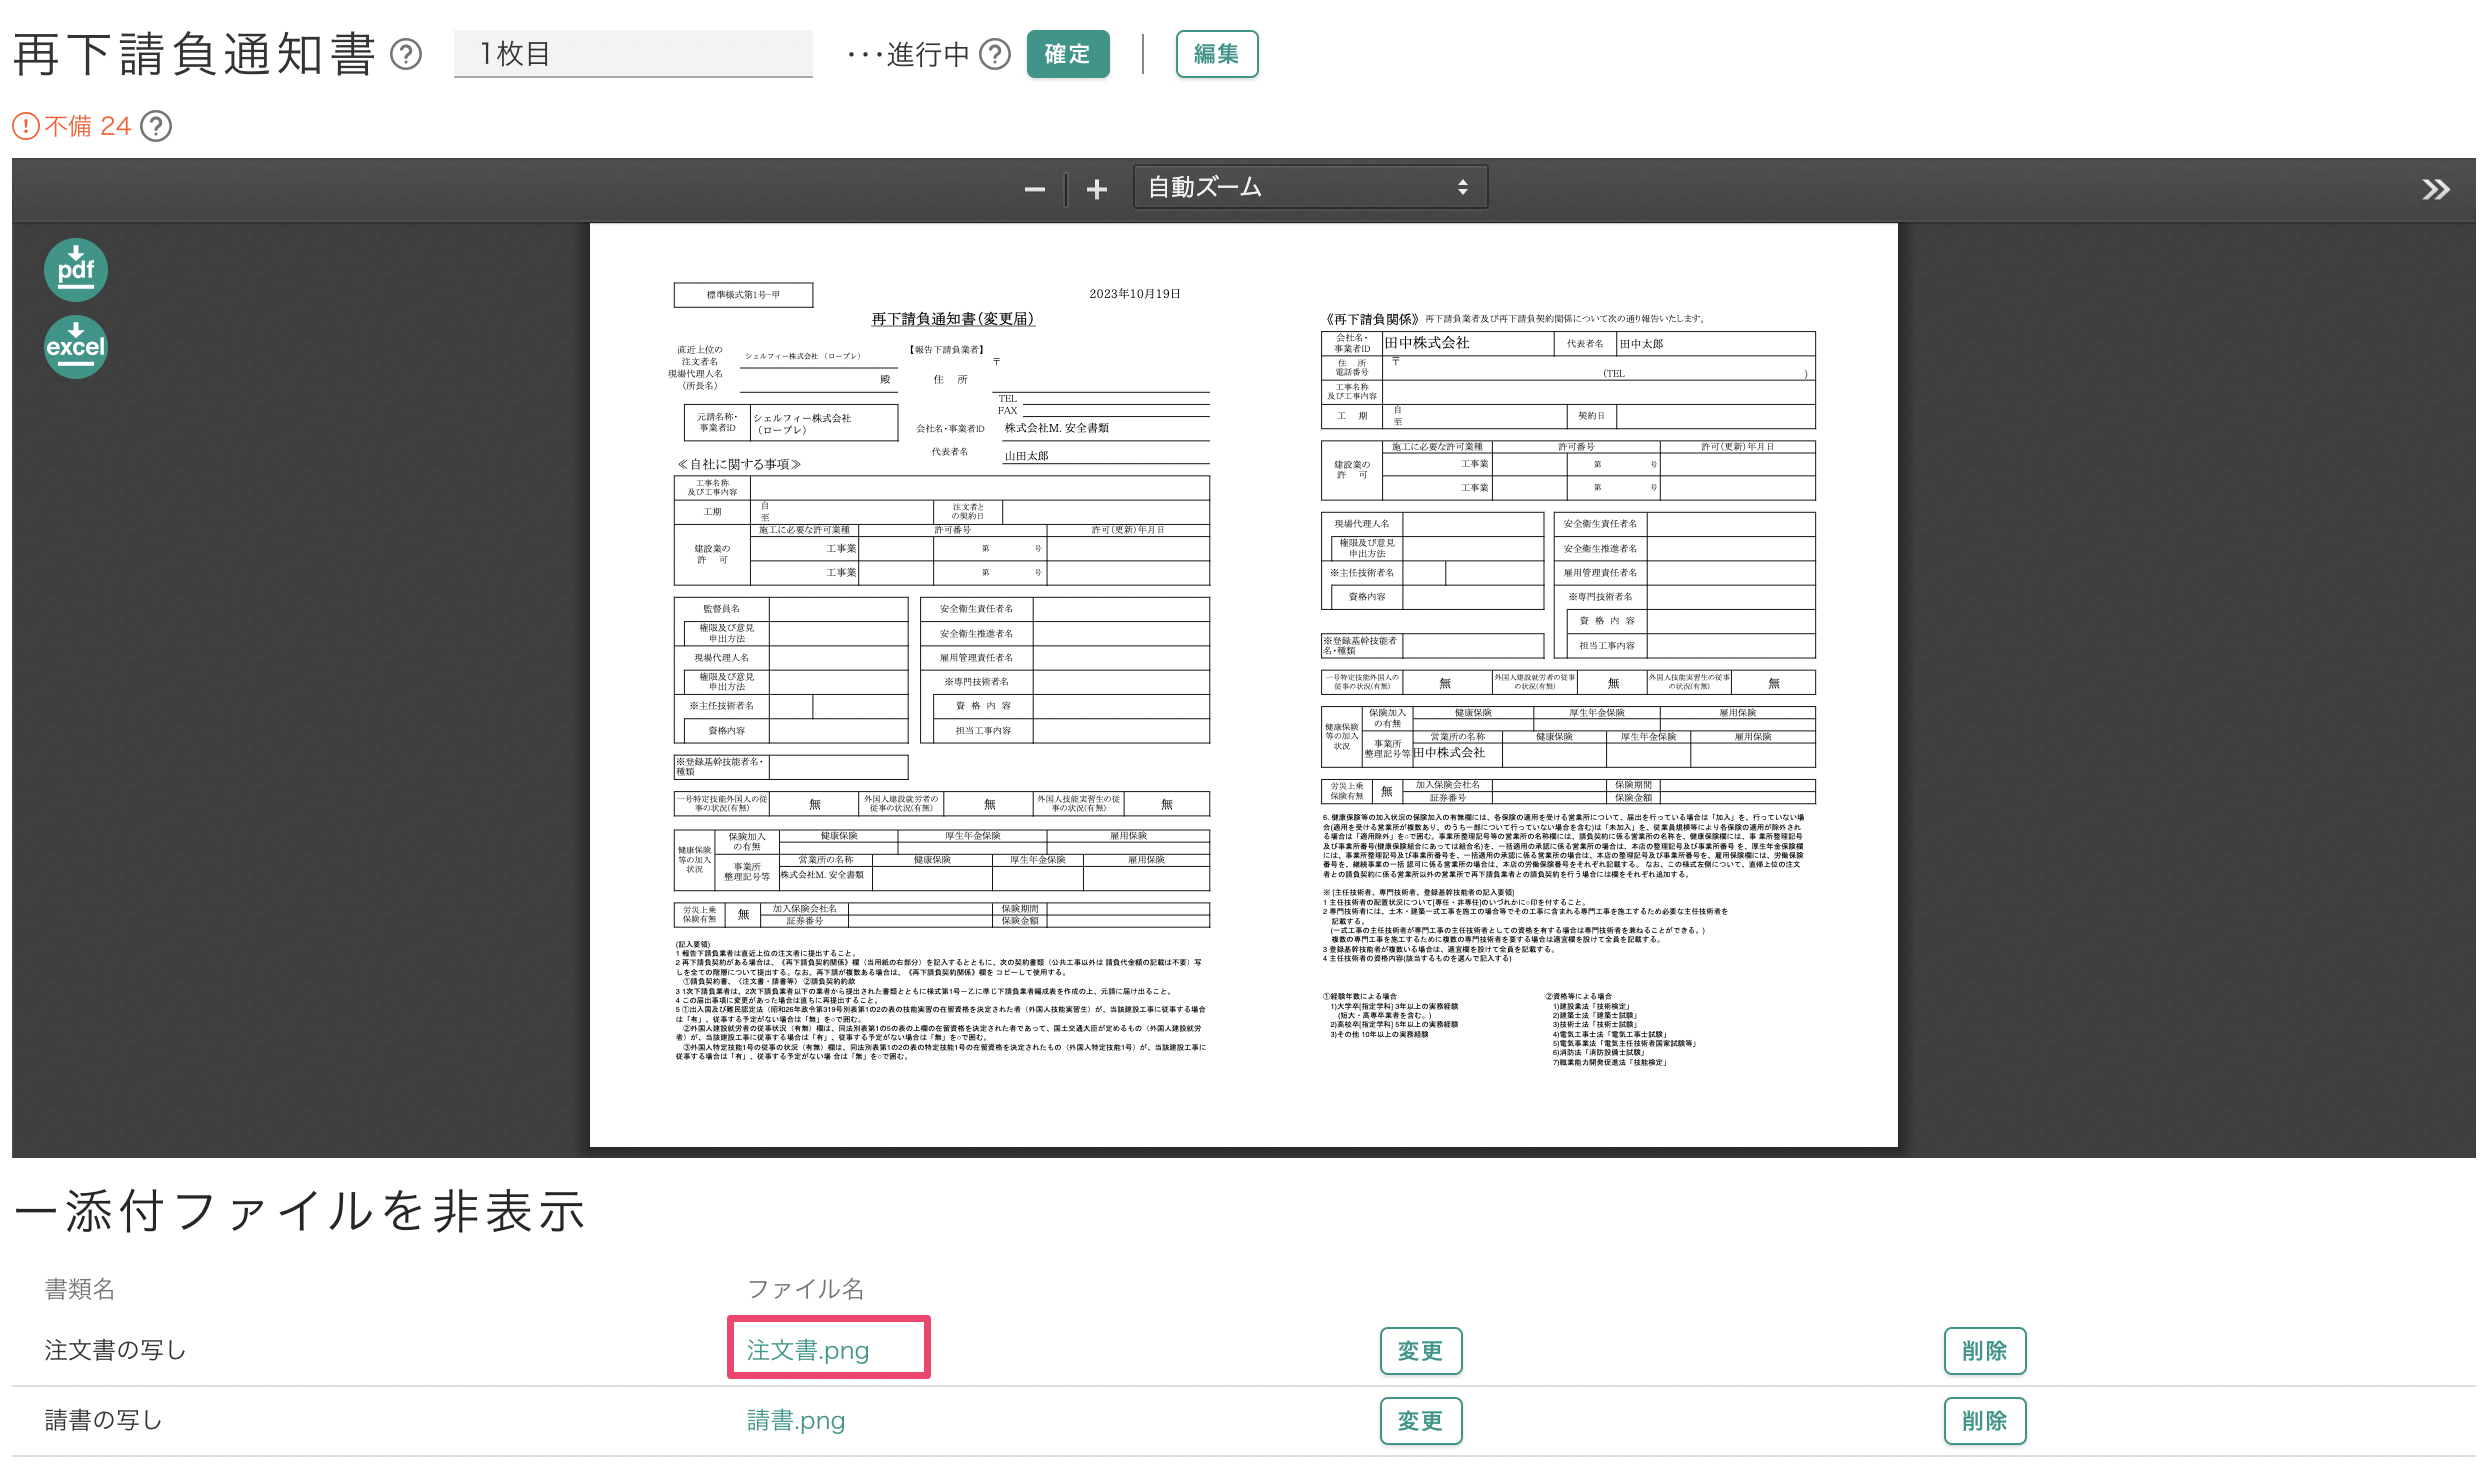Confirm the document with 確定
The height and width of the screenshot is (1464, 2488).
pos(1067,55)
